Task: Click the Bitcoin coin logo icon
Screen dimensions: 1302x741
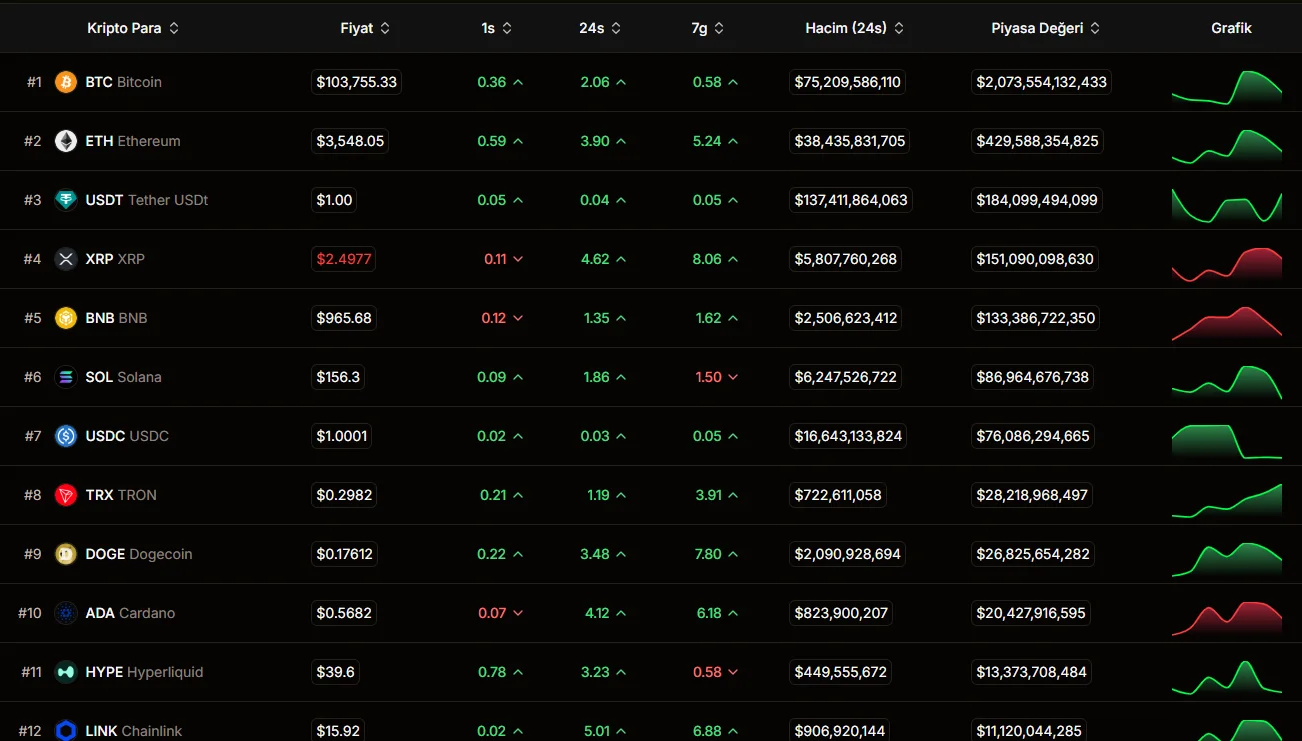Action: [x=66, y=82]
